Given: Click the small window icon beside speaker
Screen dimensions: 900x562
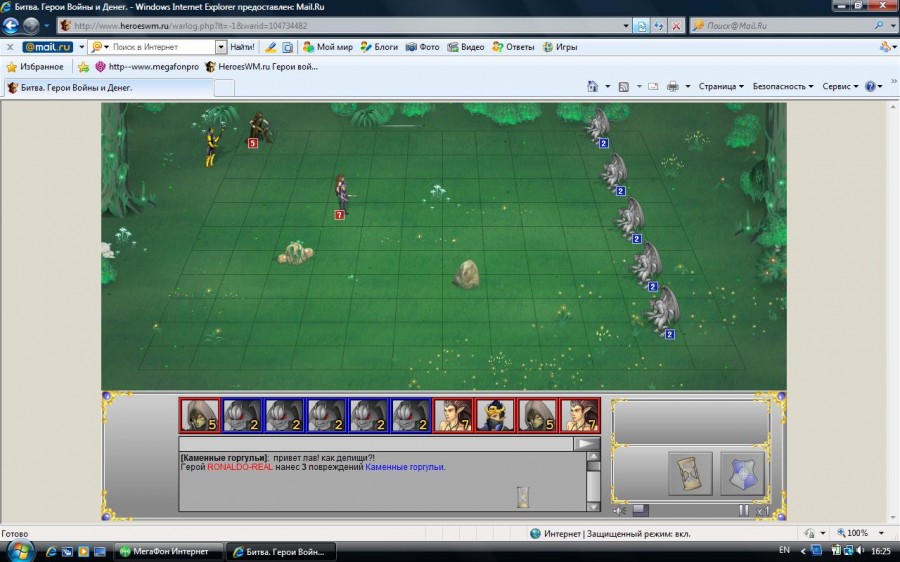Looking at the screenshot, I should coord(641,510).
